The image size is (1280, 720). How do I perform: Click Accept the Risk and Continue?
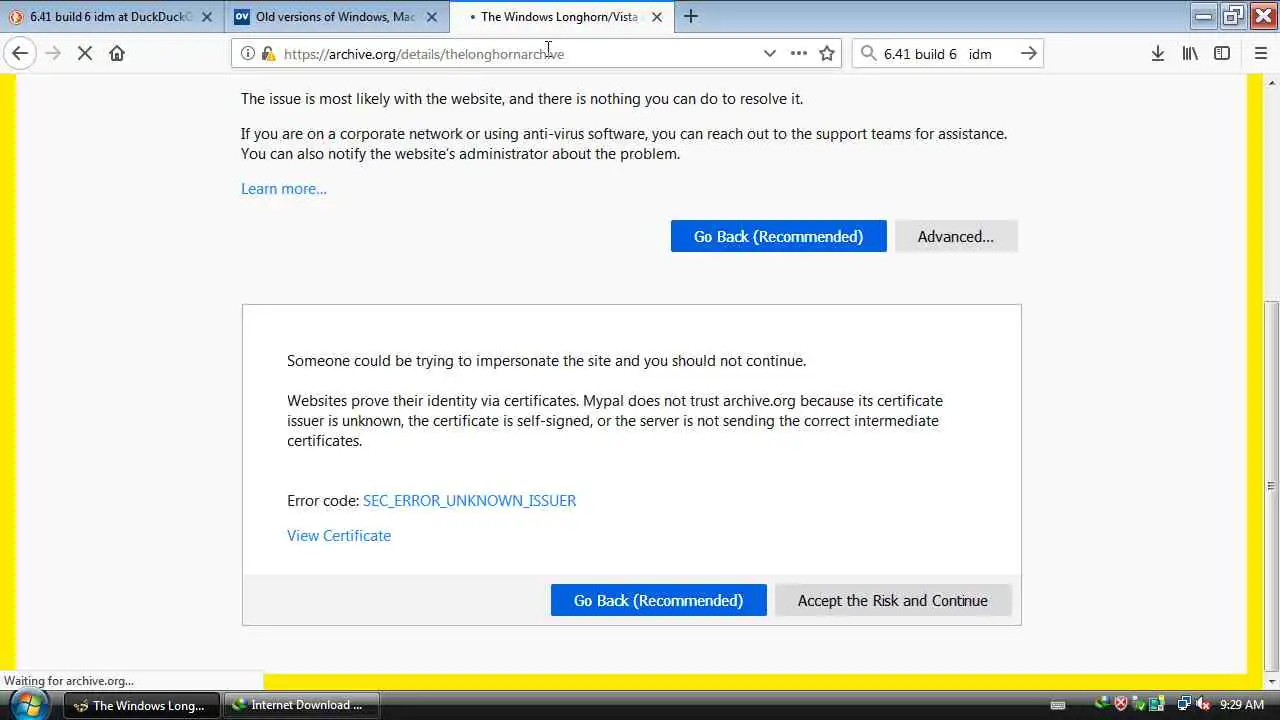893,600
